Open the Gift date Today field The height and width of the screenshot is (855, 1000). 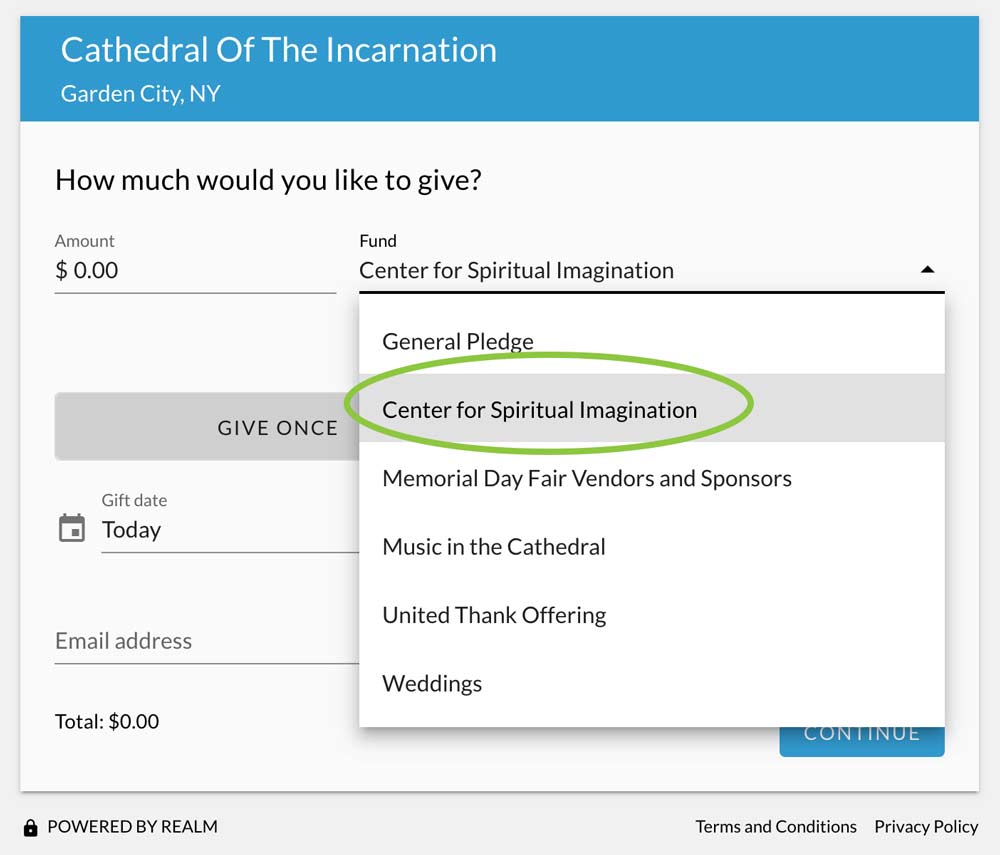230,530
